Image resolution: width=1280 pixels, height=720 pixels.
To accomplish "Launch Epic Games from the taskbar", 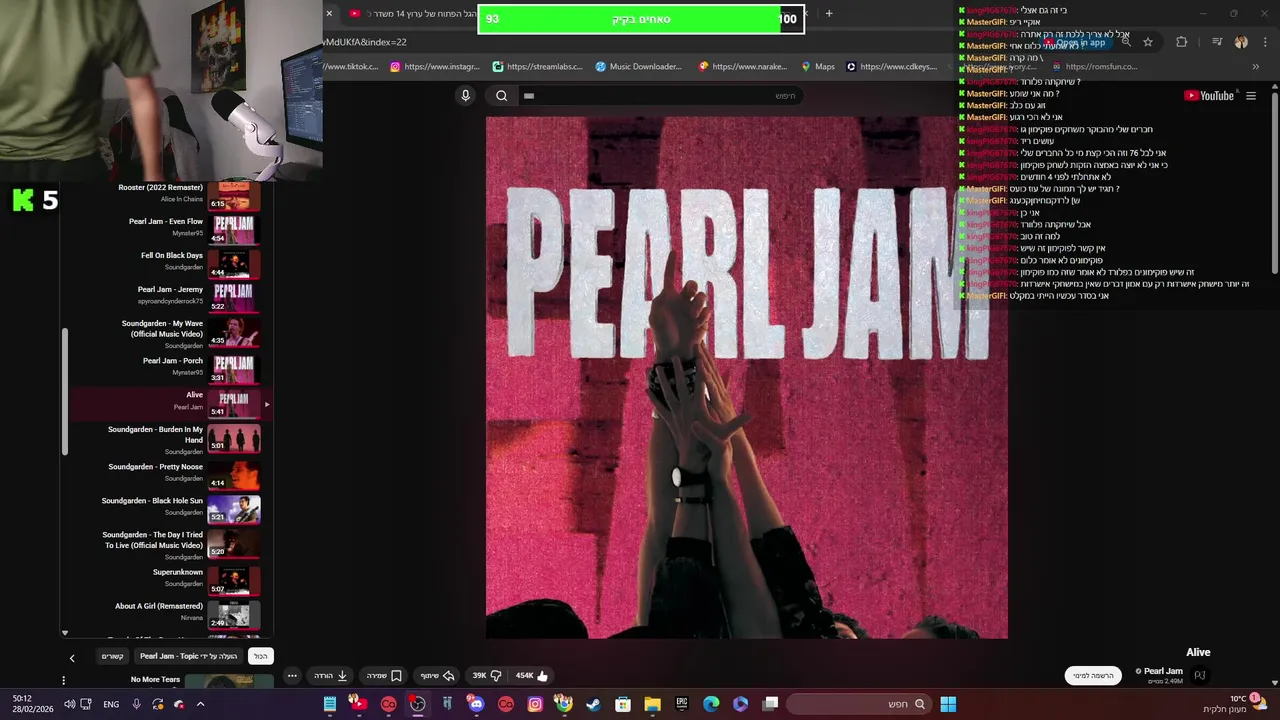I will click(682, 704).
